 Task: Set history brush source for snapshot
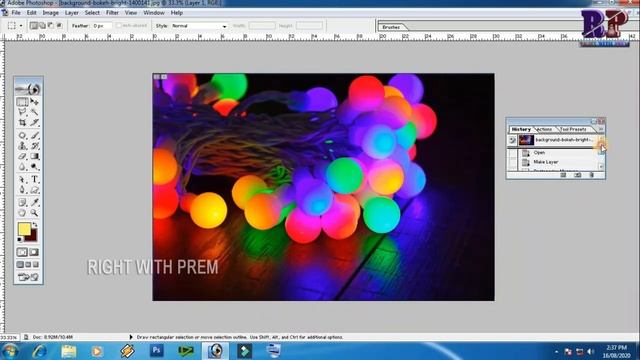pos(512,140)
